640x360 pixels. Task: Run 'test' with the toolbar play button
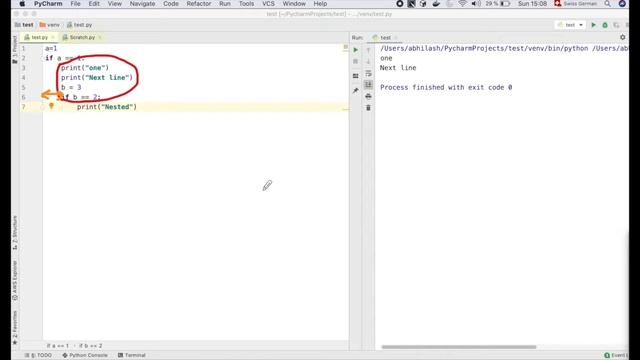coord(593,25)
